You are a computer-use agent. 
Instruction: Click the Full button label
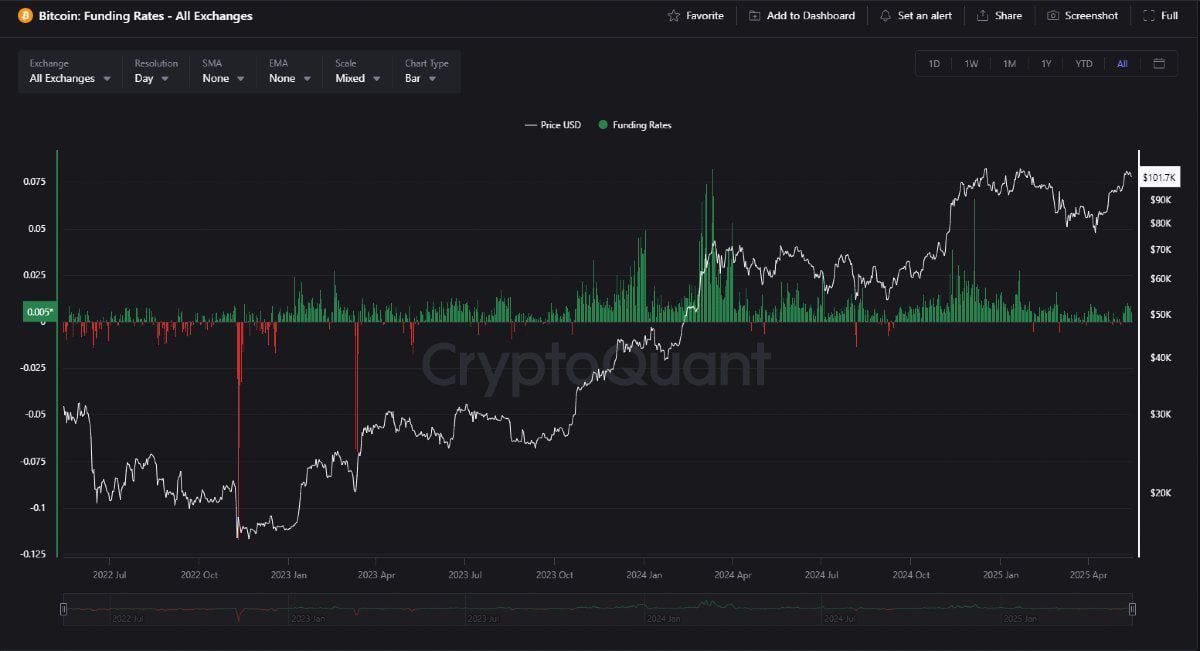pyautogui.click(x=1169, y=16)
